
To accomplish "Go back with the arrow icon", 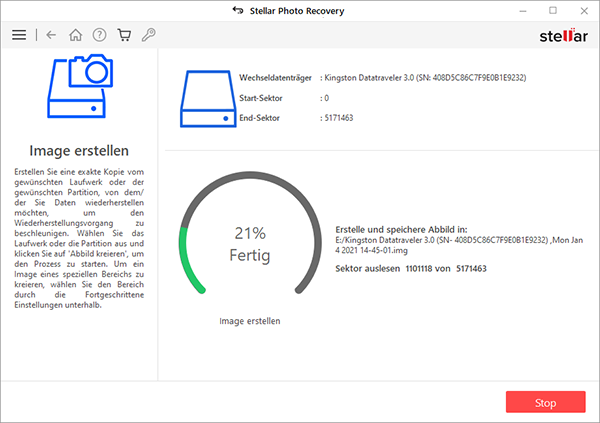I will pyautogui.click(x=51, y=35).
